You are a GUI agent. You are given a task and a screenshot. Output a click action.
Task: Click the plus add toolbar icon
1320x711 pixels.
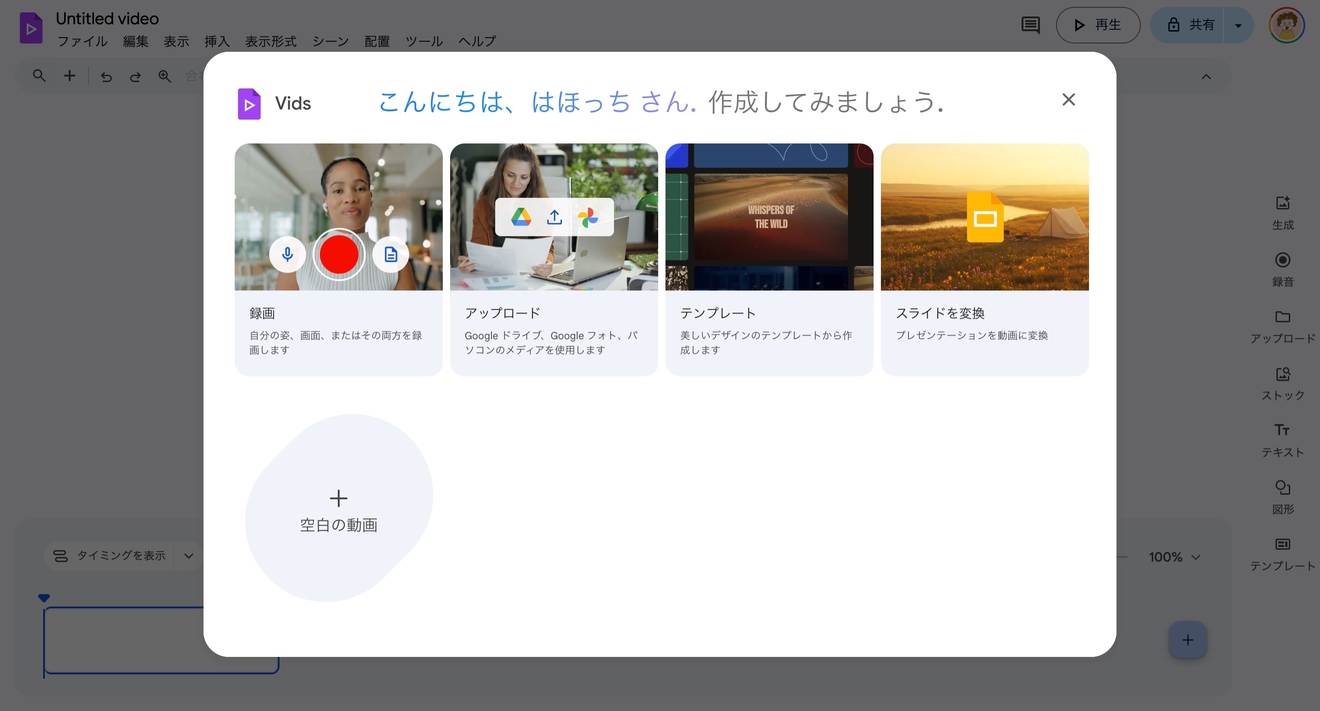coord(69,76)
